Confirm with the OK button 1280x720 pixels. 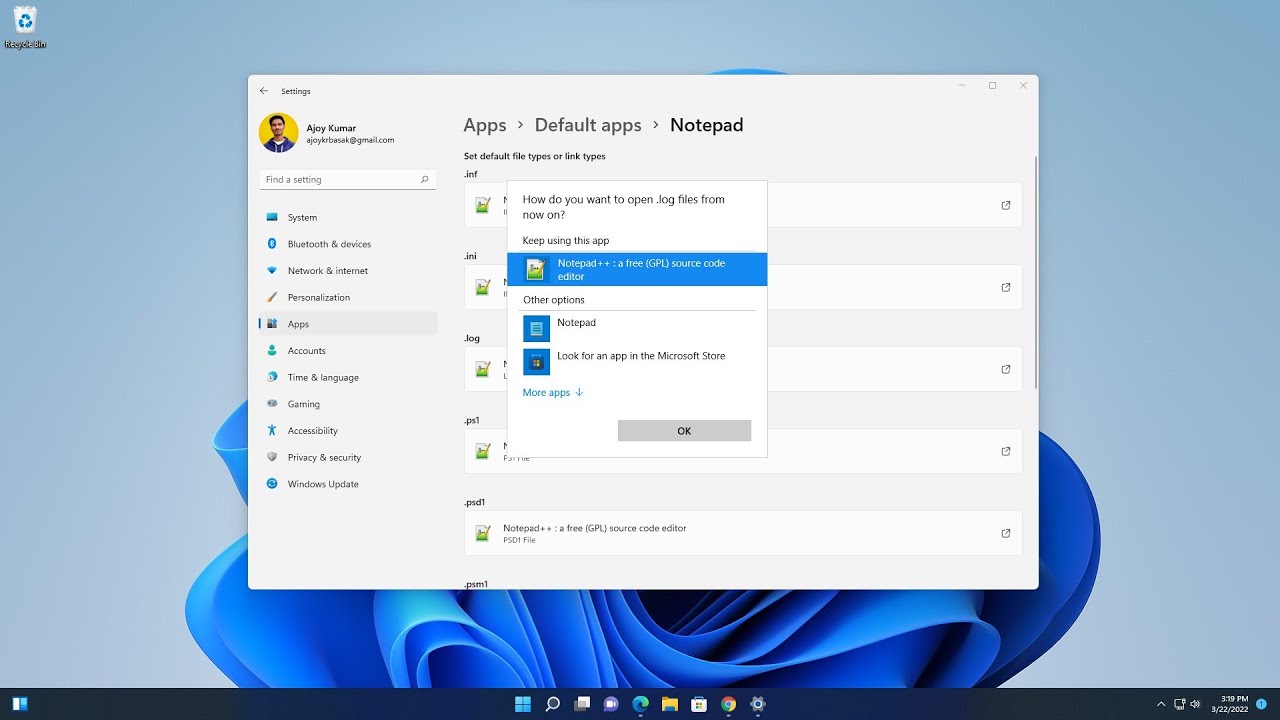click(684, 431)
